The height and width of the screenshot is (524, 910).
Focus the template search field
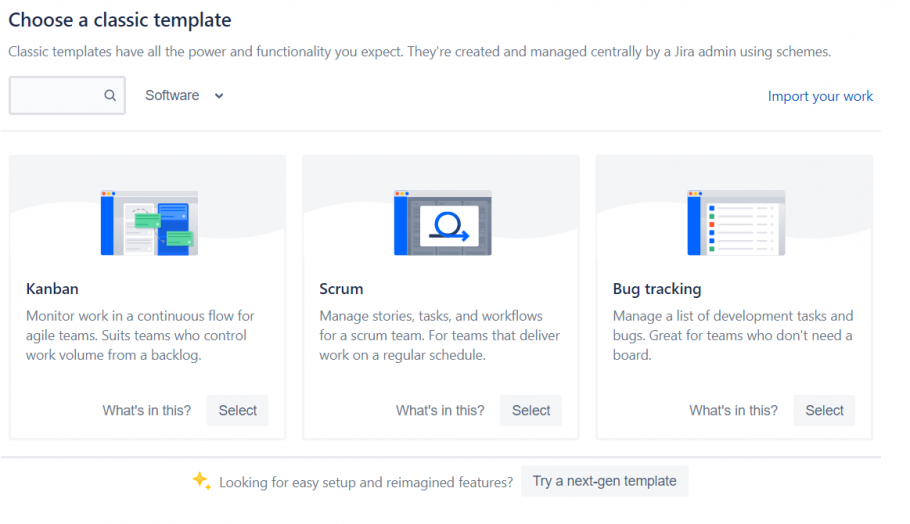67,95
